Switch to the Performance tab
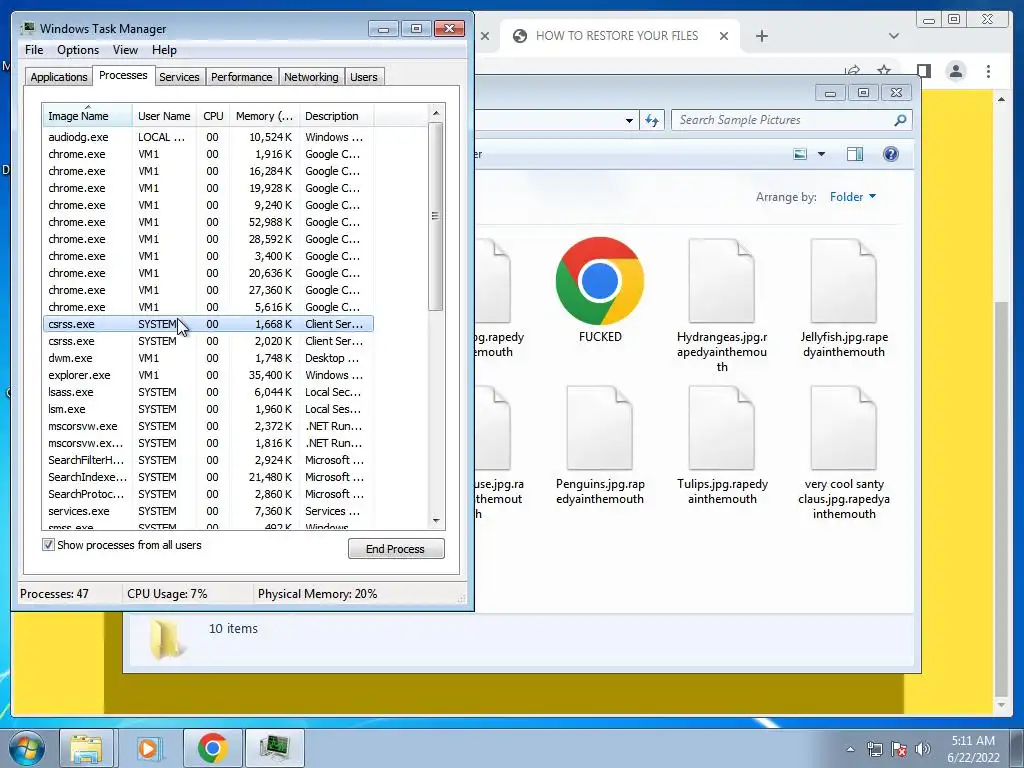The height and width of the screenshot is (768, 1024). [x=242, y=77]
